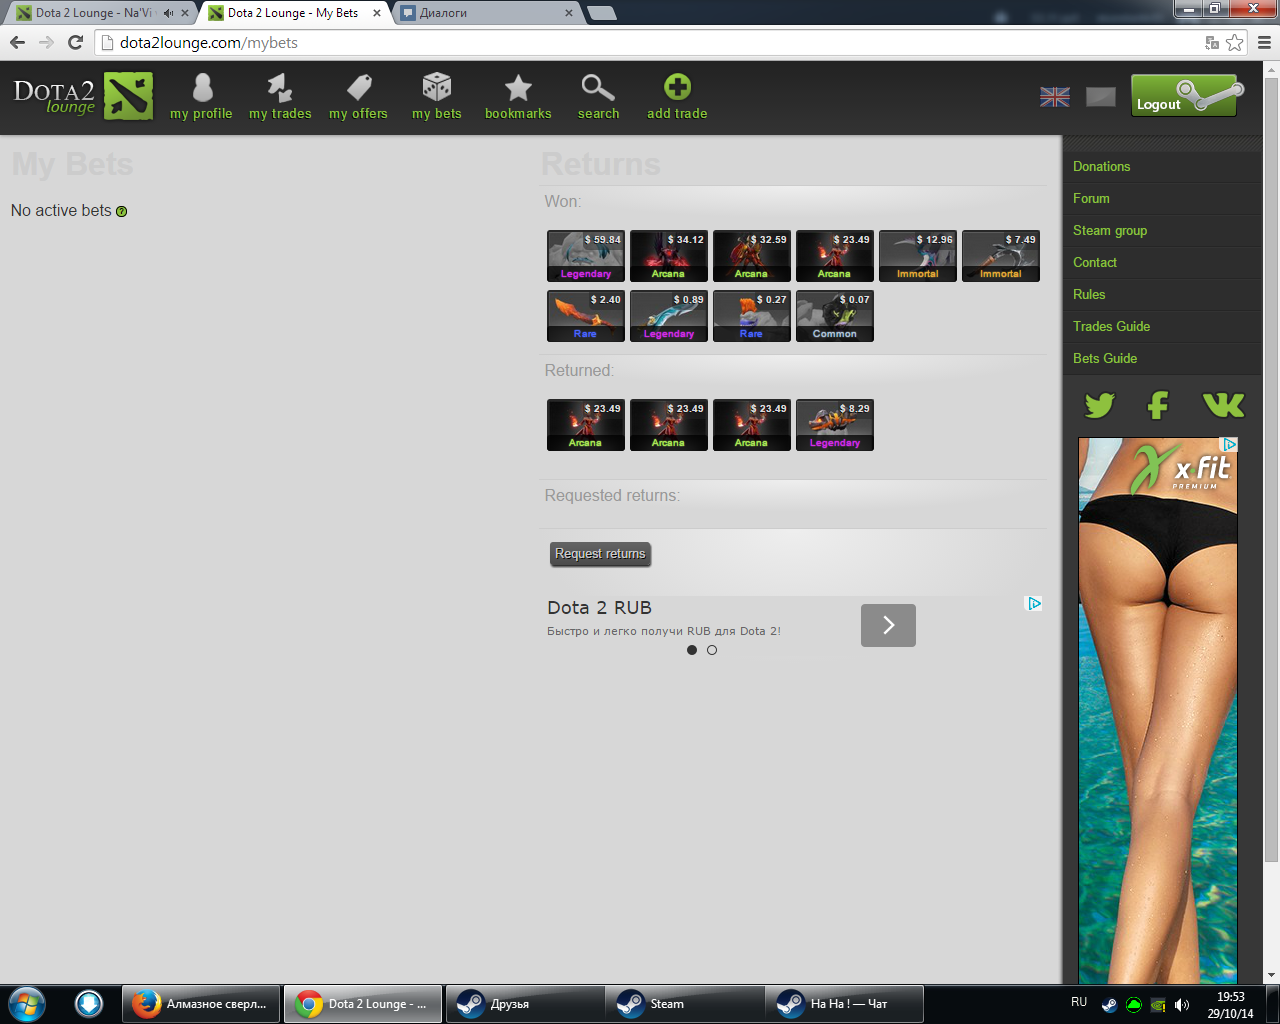Viewport: 1280px width, 1024px height.
Task: Click the AdChoices icon on Dota 2 RUB ad
Action: tap(1035, 603)
